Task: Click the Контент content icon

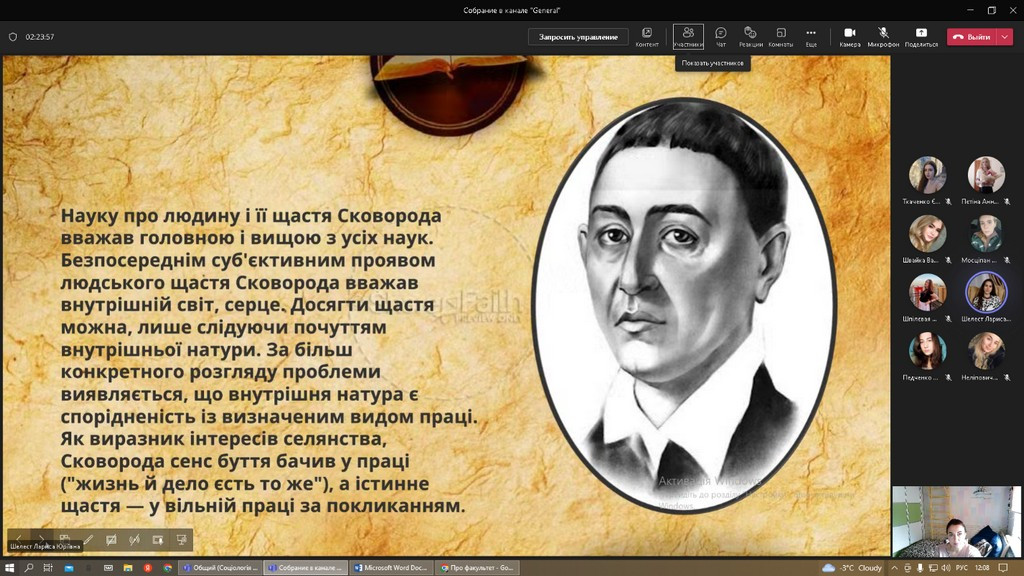Action: pyautogui.click(x=647, y=36)
